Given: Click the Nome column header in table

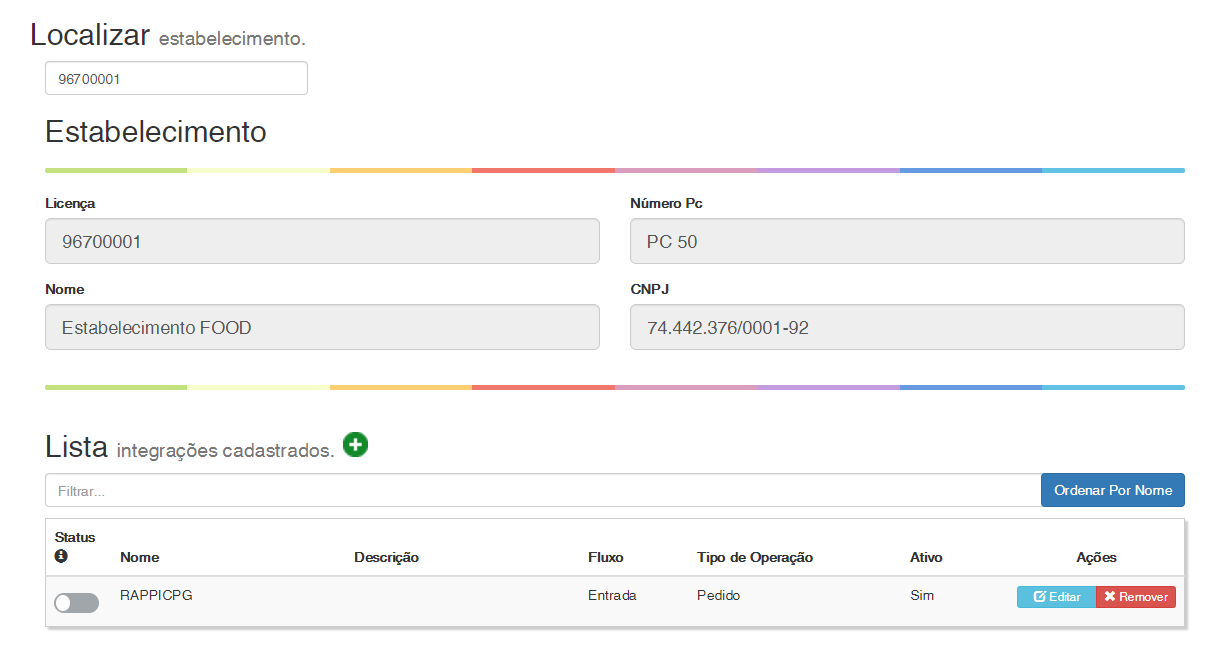Looking at the screenshot, I should 140,558.
